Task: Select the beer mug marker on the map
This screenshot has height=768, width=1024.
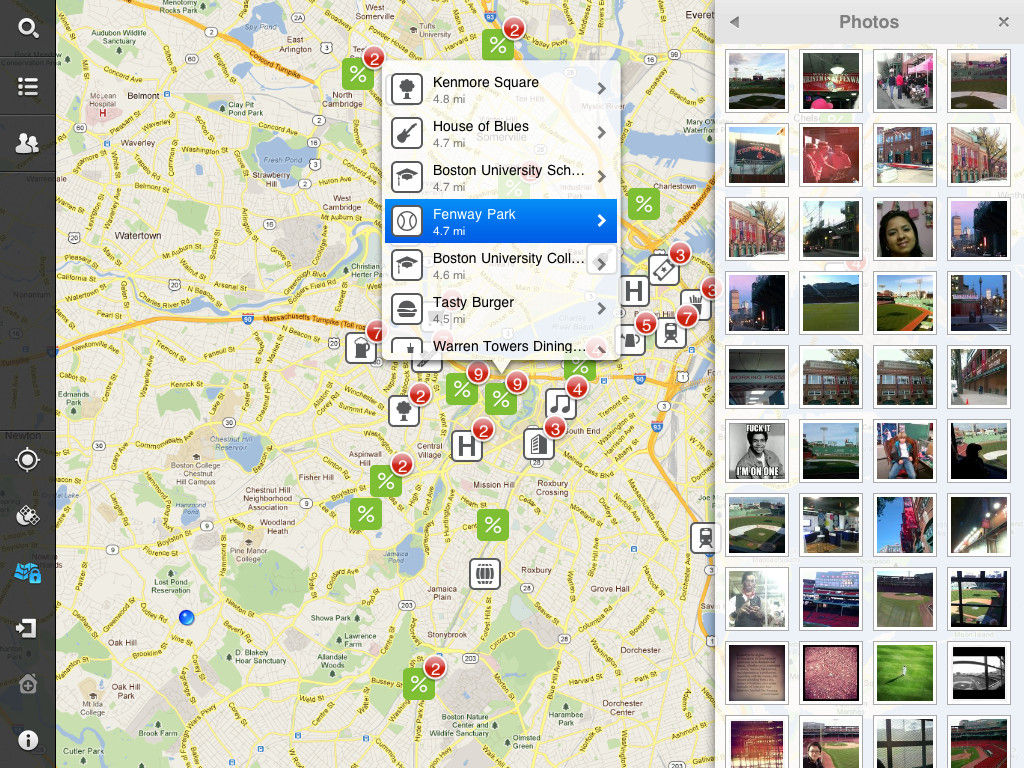Action: point(361,347)
